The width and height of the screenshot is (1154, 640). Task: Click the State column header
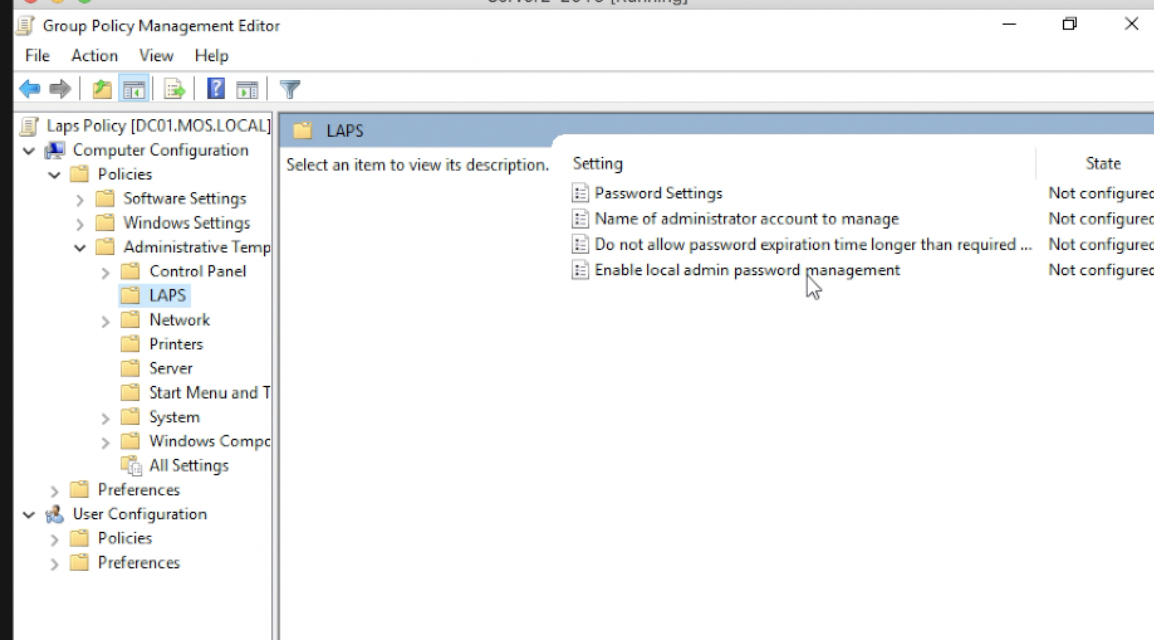click(x=1102, y=163)
